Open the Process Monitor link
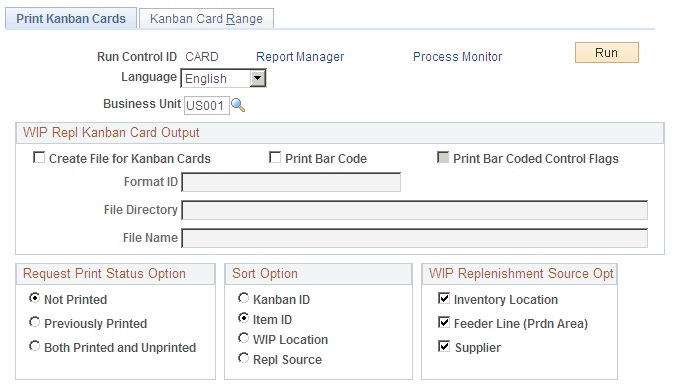The image size is (674, 386). (x=457, y=57)
